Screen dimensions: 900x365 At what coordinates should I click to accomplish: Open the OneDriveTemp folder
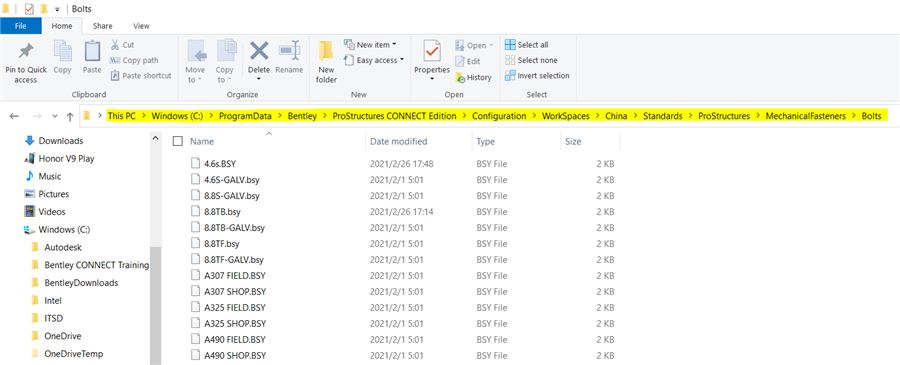pyautogui.click(x=73, y=354)
